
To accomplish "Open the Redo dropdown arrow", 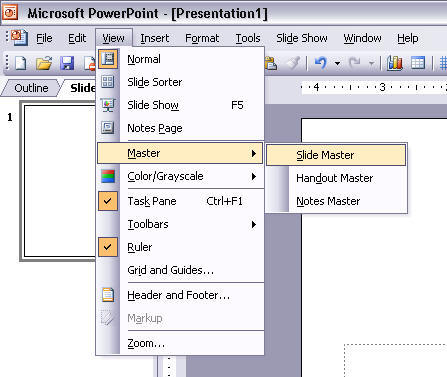I will pyautogui.click(x=371, y=63).
